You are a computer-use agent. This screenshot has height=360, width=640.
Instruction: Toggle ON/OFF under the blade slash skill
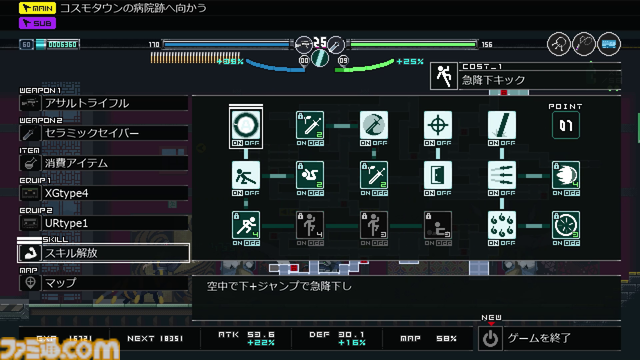click(x=502, y=143)
